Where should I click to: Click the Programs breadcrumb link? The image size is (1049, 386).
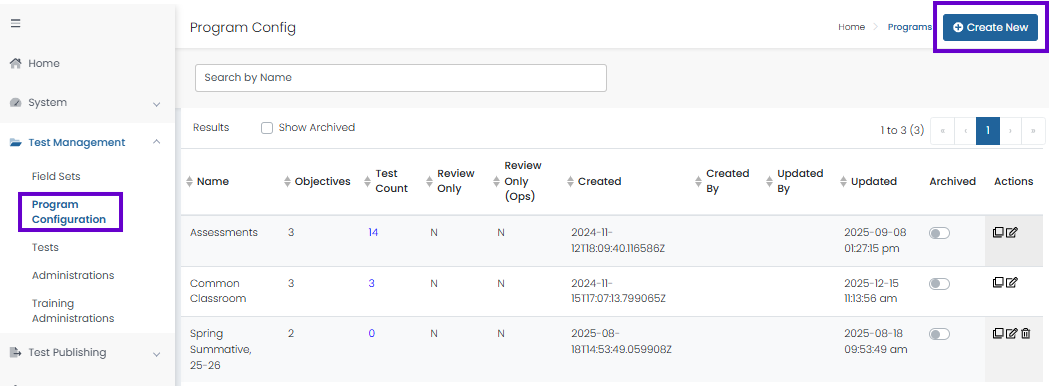point(909,27)
